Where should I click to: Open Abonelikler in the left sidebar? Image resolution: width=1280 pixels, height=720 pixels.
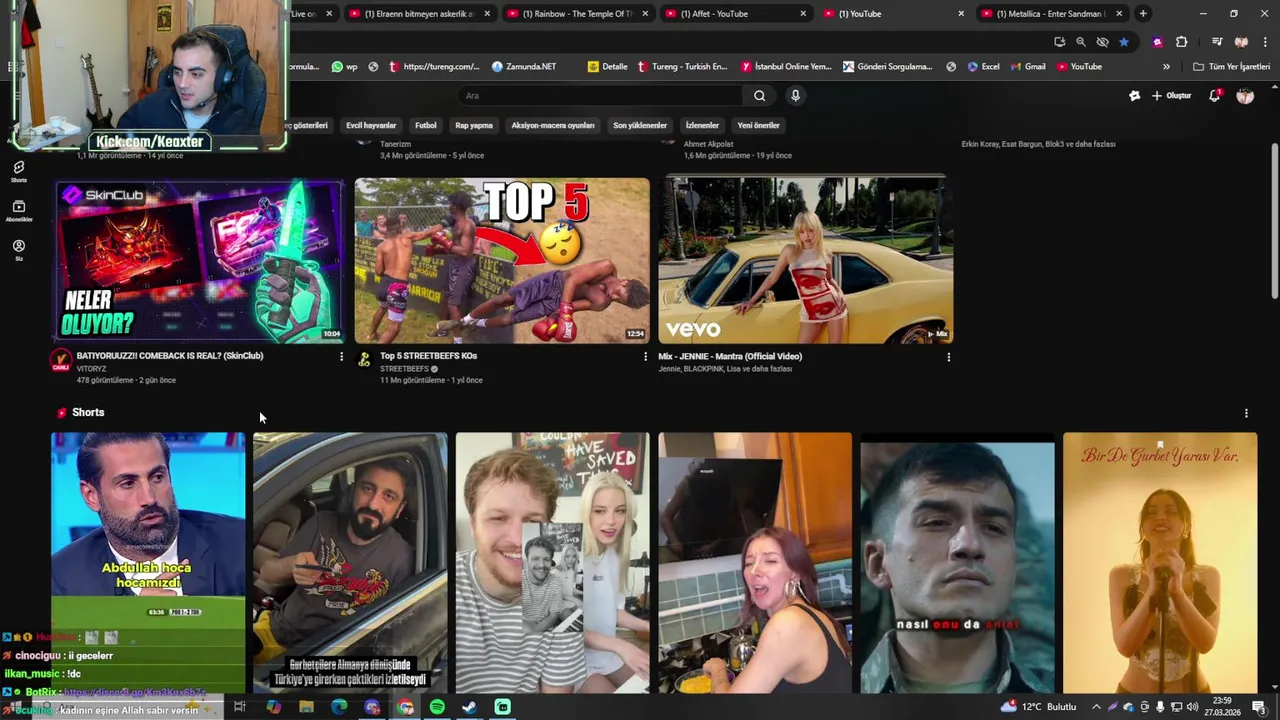(x=19, y=211)
